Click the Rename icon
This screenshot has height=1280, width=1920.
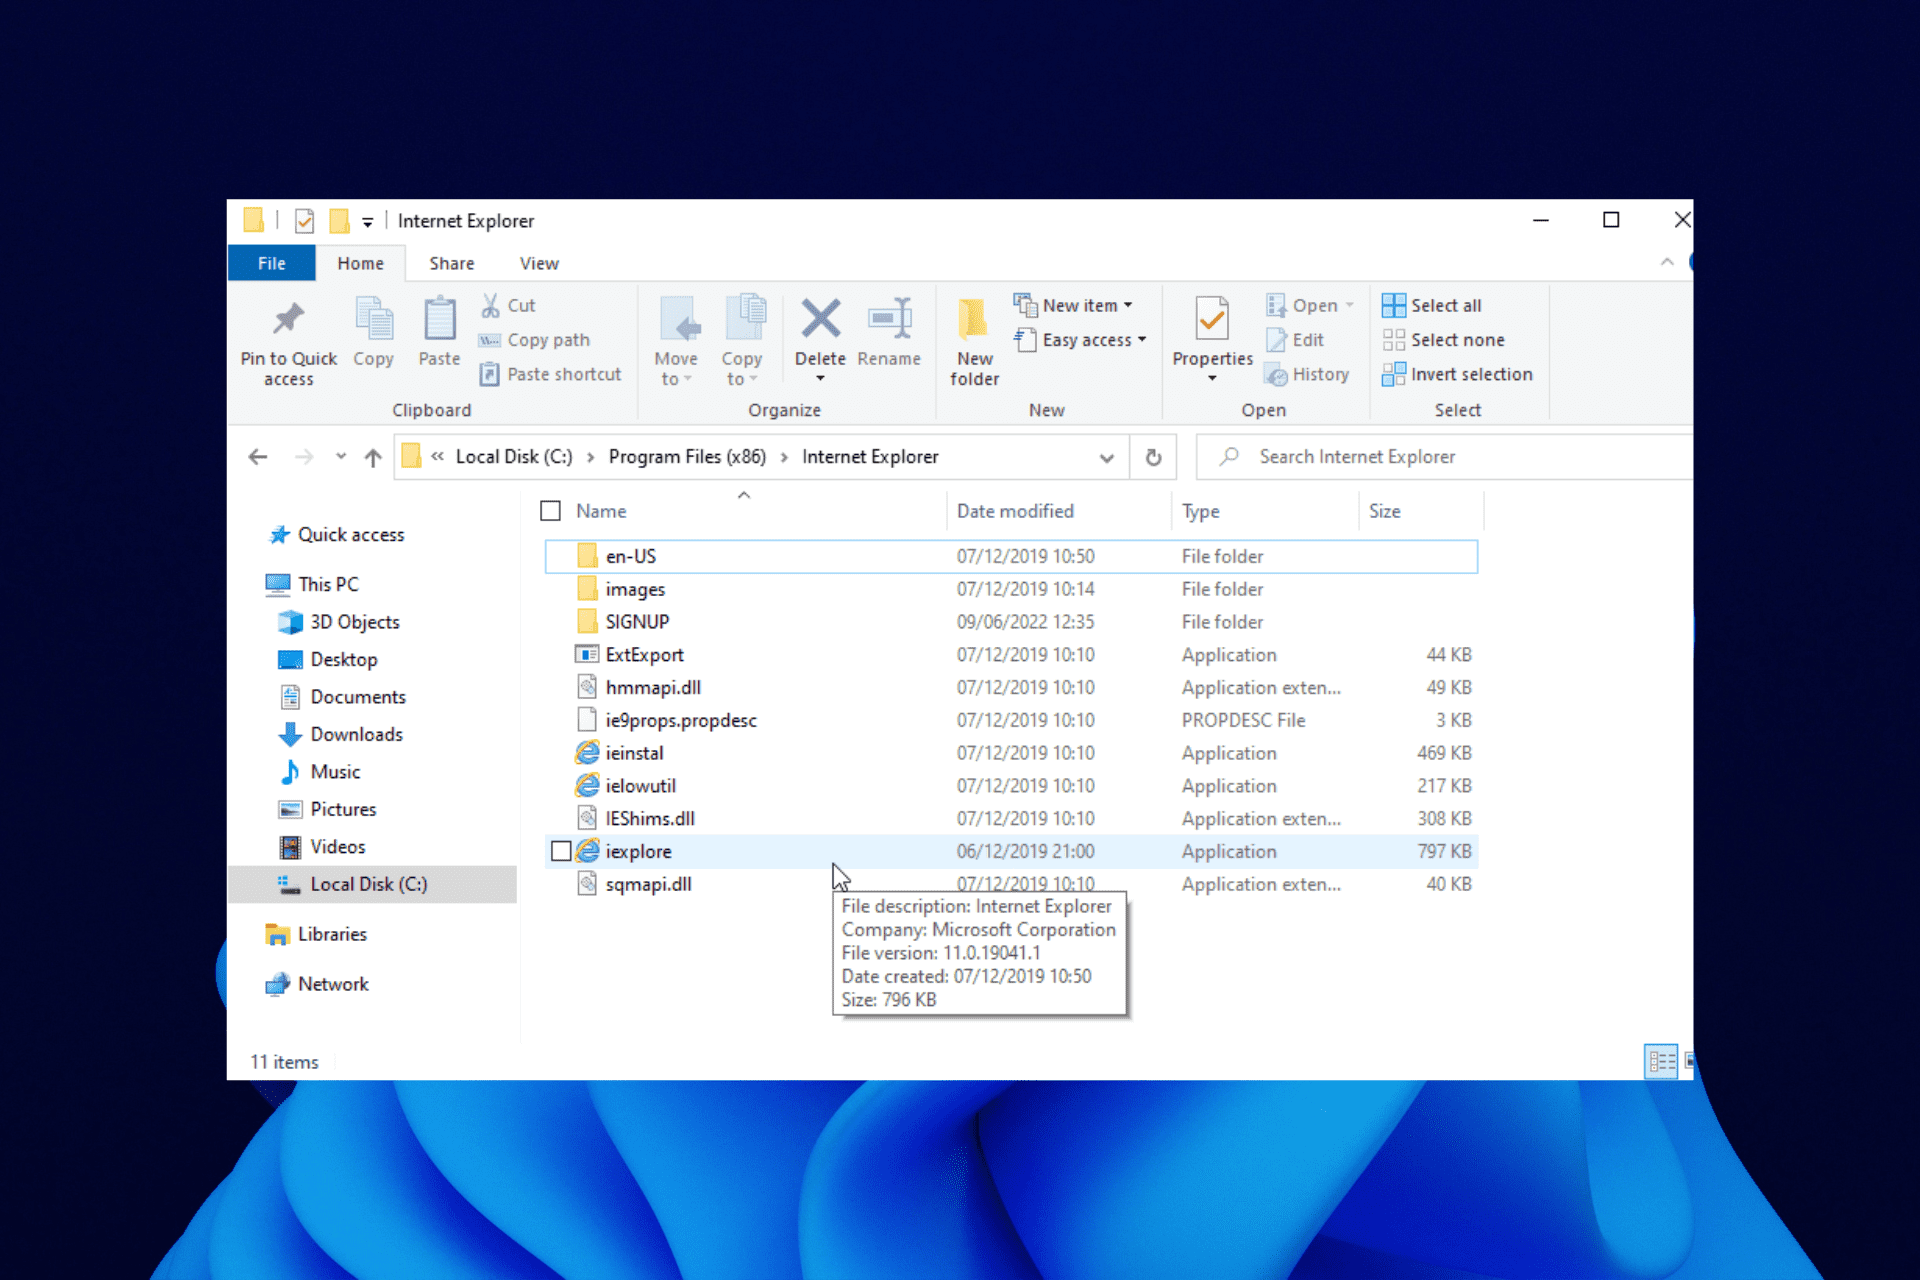click(x=889, y=320)
